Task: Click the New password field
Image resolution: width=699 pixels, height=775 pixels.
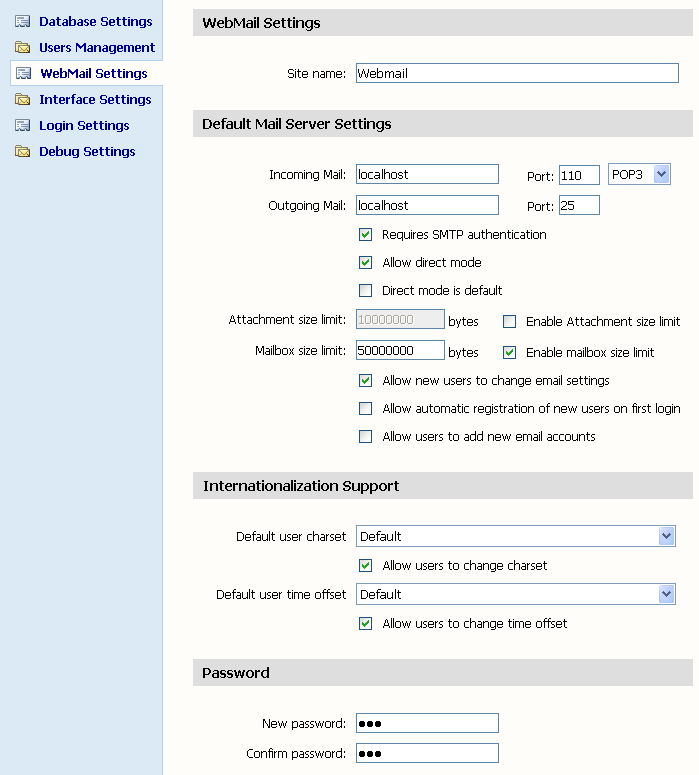Action: point(427,723)
